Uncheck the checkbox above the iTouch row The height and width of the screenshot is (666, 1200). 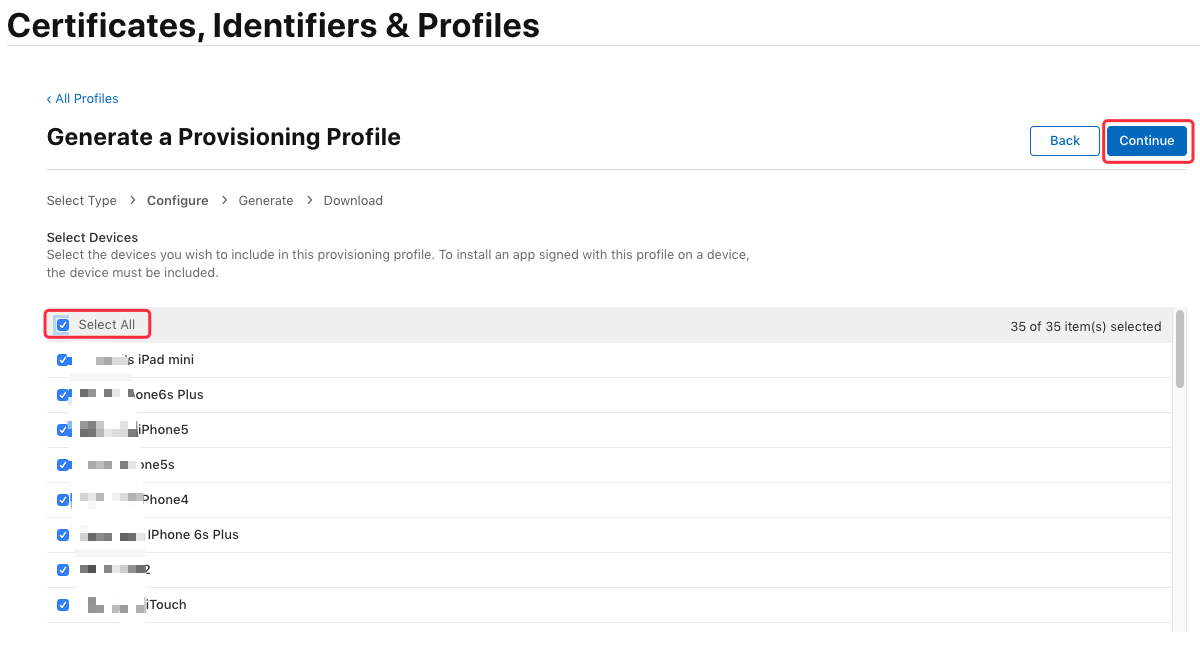63,570
